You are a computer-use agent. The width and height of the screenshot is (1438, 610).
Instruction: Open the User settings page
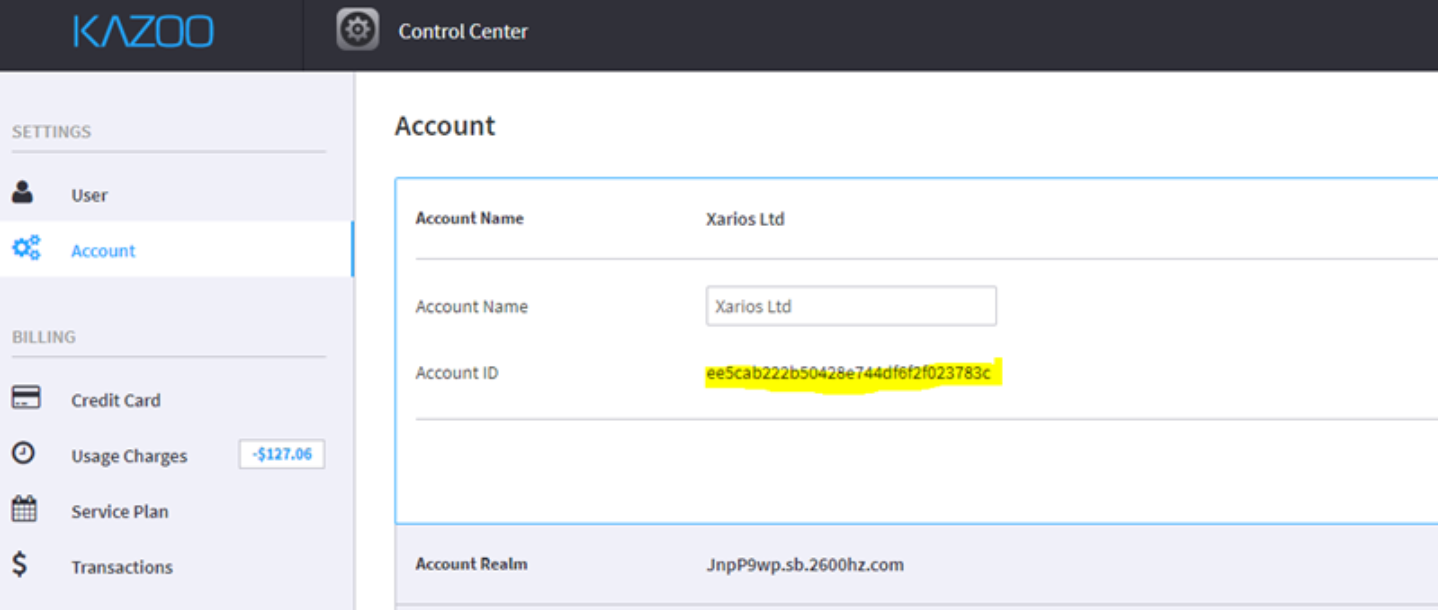(x=89, y=195)
